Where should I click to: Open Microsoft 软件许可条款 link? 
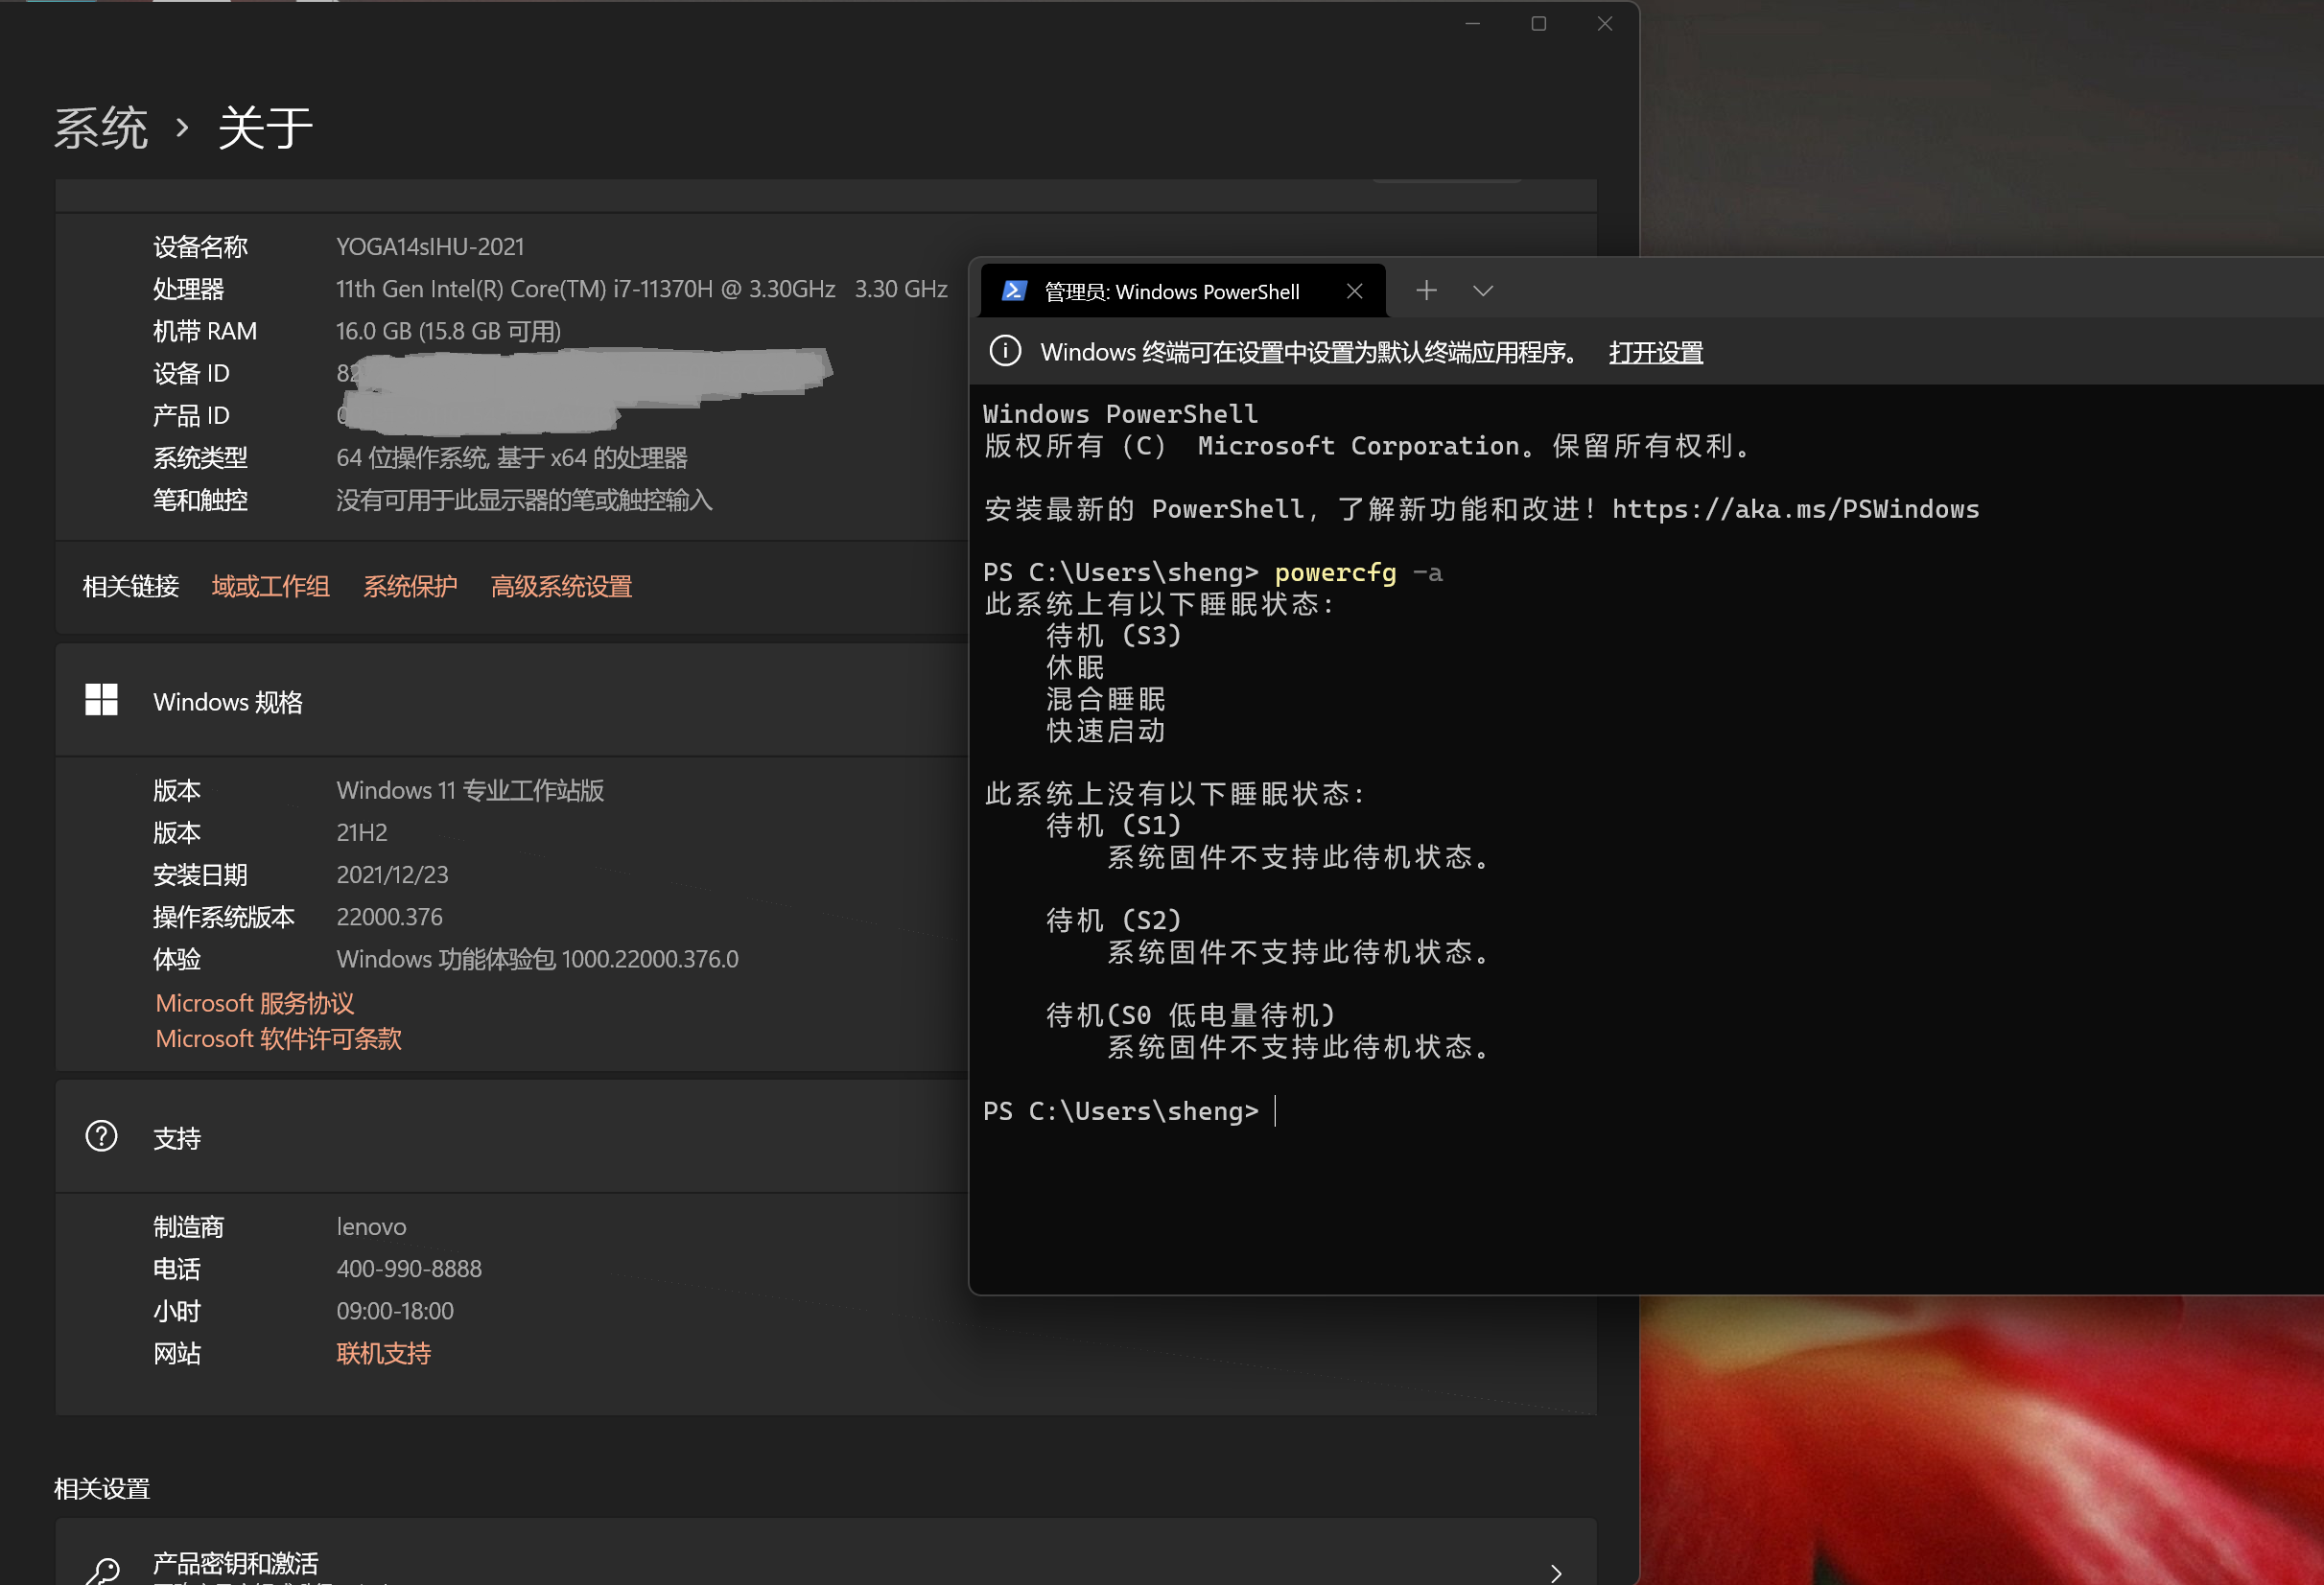[278, 1039]
